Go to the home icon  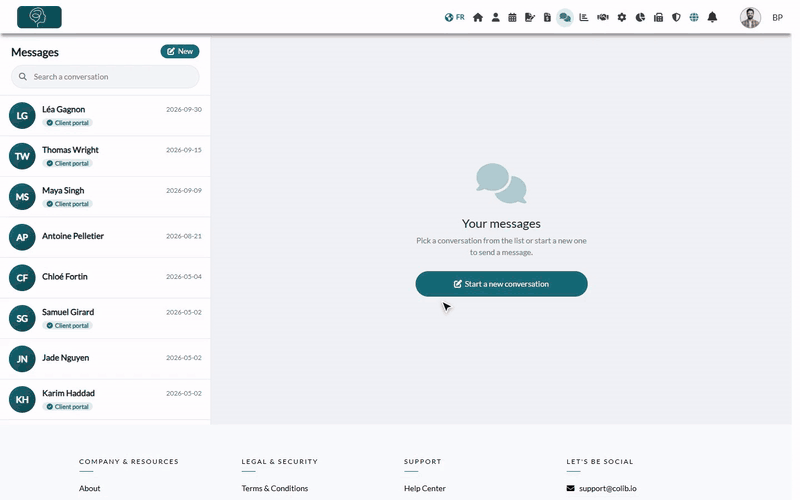(x=478, y=17)
